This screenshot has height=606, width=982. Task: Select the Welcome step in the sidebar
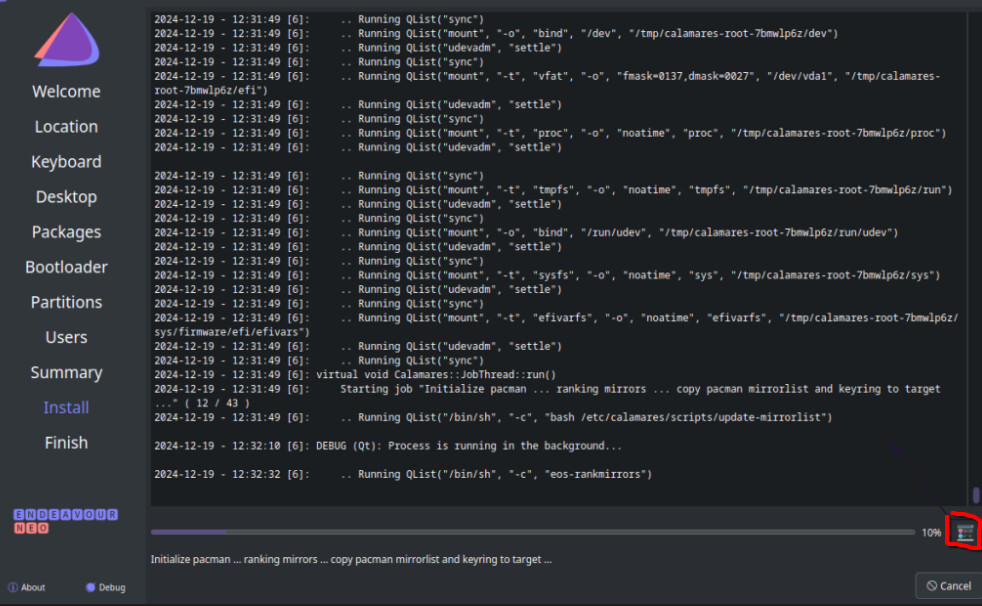[x=66, y=92]
